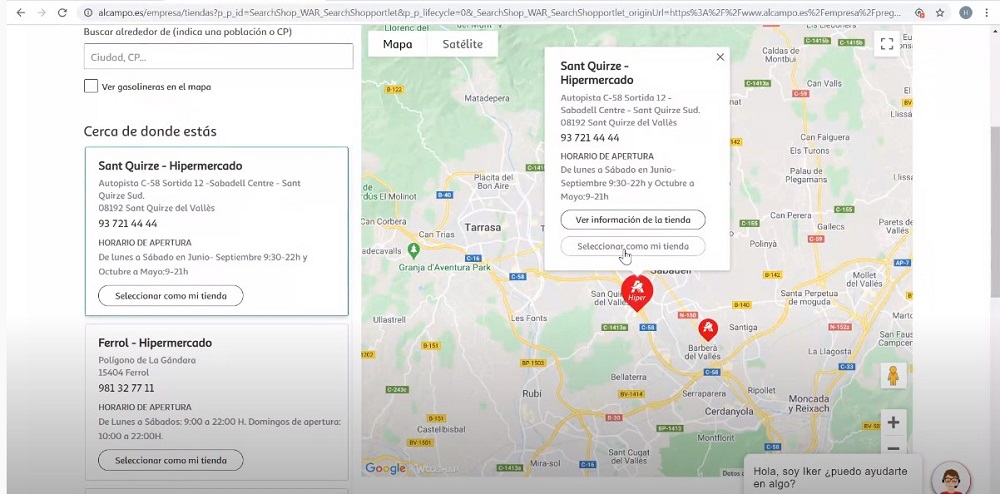Bookmark this page with the star icon

click(940, 13)
